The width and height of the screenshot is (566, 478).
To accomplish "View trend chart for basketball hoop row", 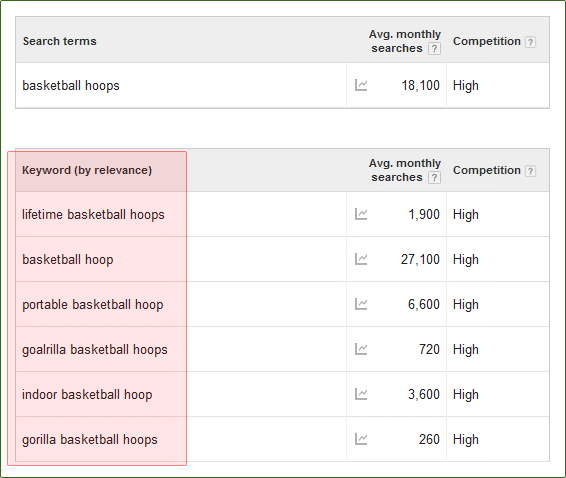I will click(361, 259).
